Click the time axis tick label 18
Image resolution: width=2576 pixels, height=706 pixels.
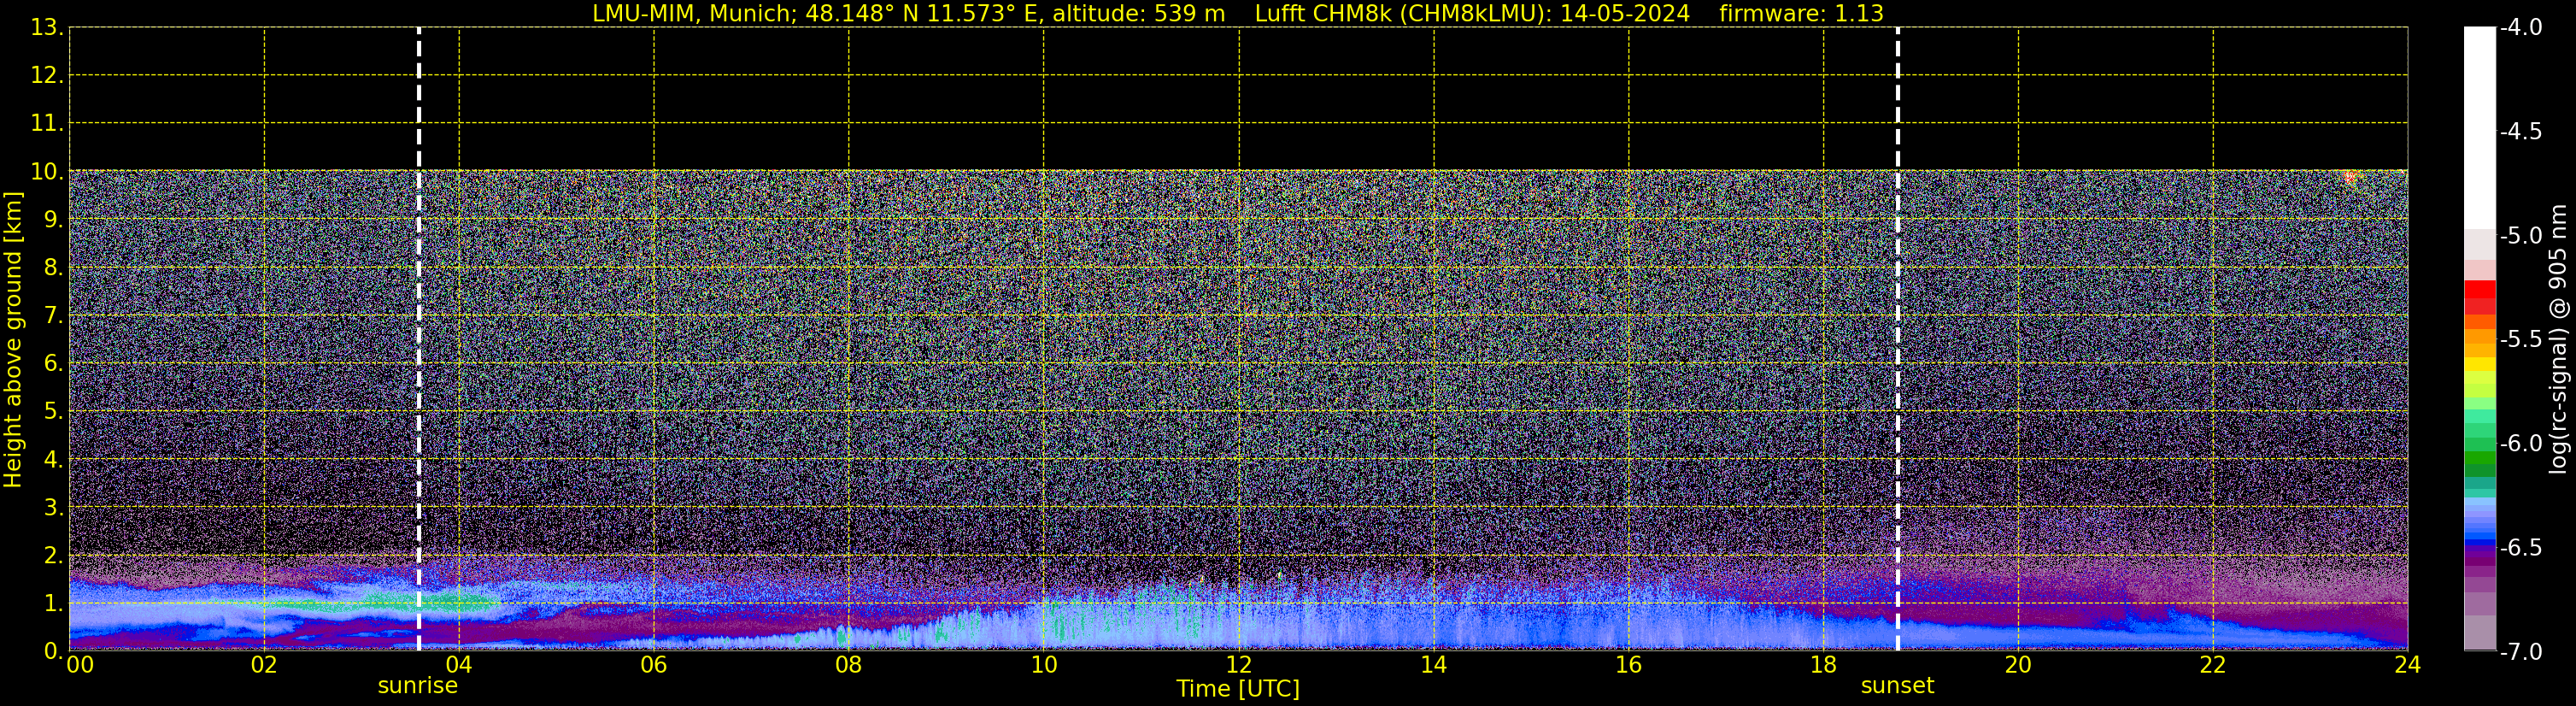[x=1823, y=665]
